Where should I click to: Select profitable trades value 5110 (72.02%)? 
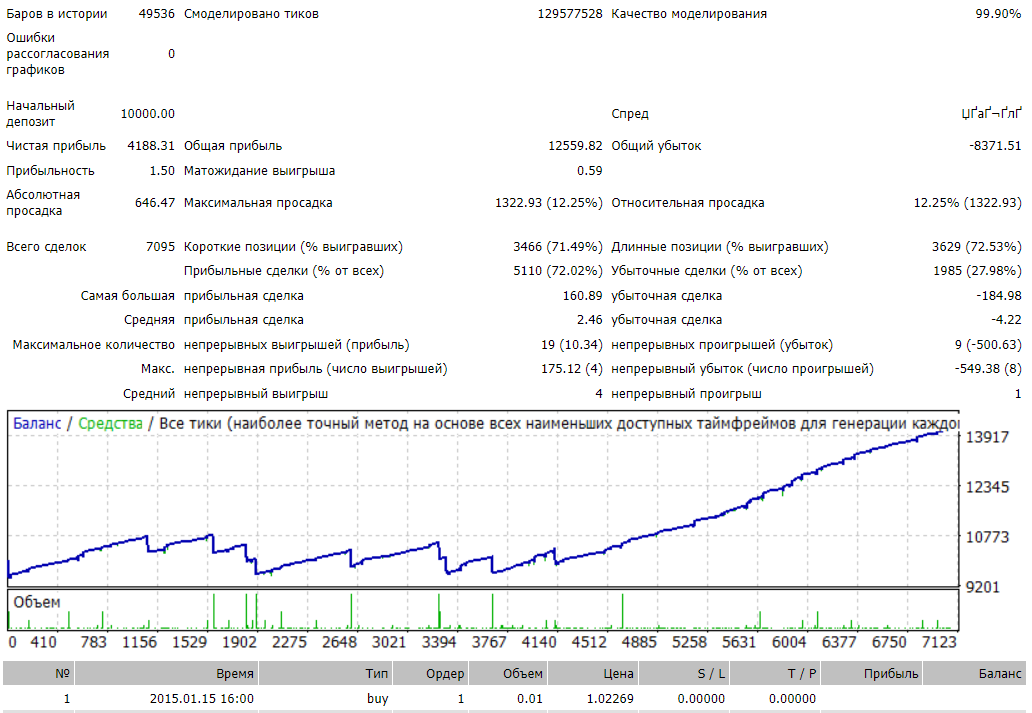[558, 271]
